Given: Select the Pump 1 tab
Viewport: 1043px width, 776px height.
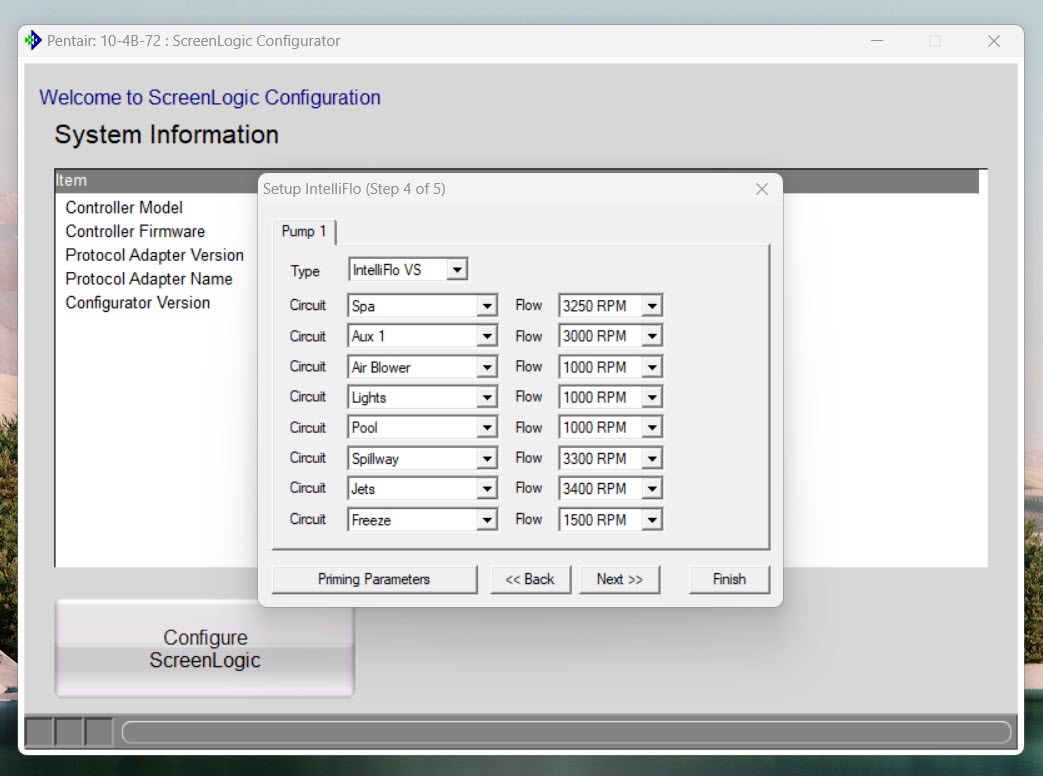Looking at the screenshot, I should (x=304, y=231).
